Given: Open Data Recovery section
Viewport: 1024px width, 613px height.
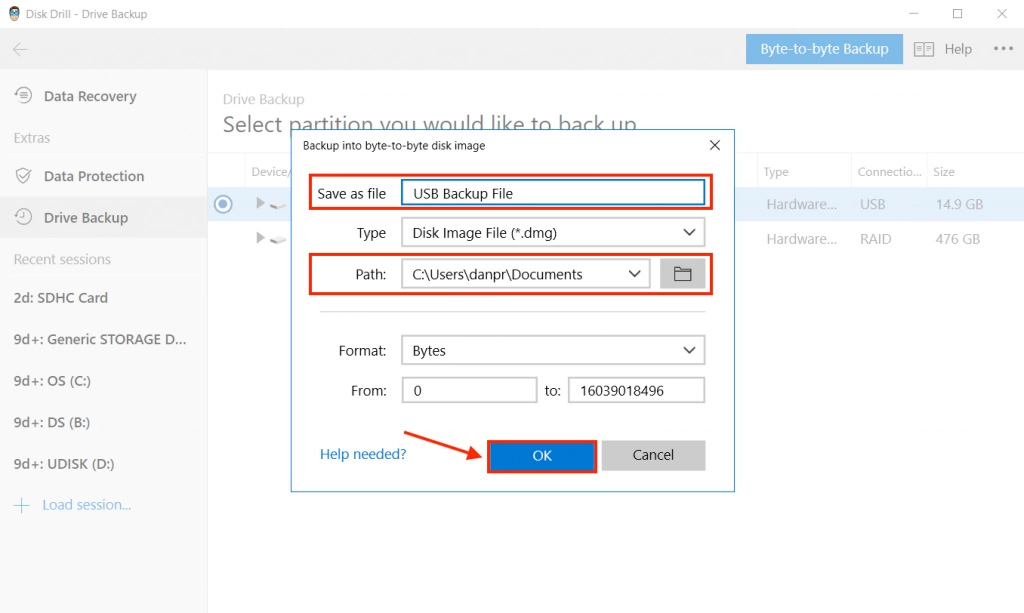Looking at the screenshot, I should coord(90,96).
